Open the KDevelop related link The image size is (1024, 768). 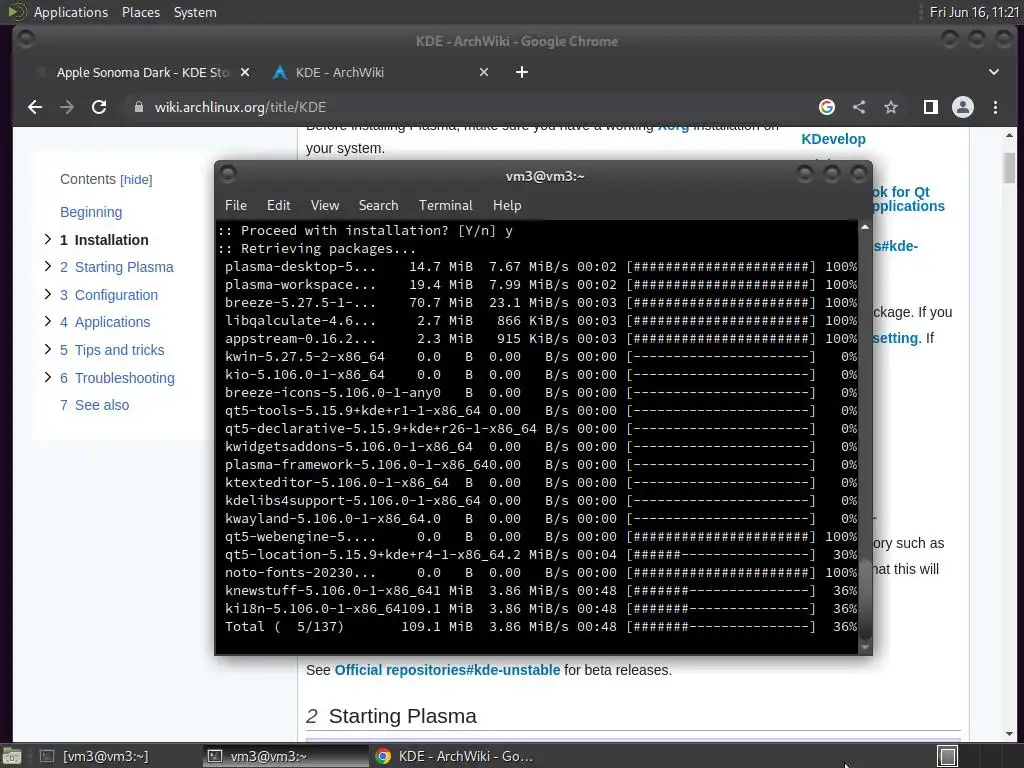tap(833, 139)
